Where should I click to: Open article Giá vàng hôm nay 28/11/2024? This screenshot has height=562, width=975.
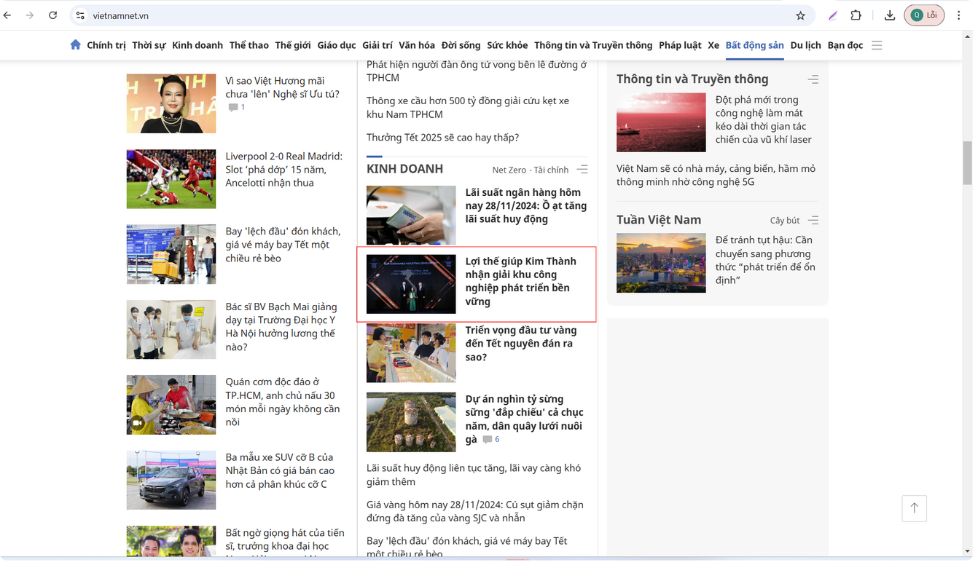(x=474, y=512)
